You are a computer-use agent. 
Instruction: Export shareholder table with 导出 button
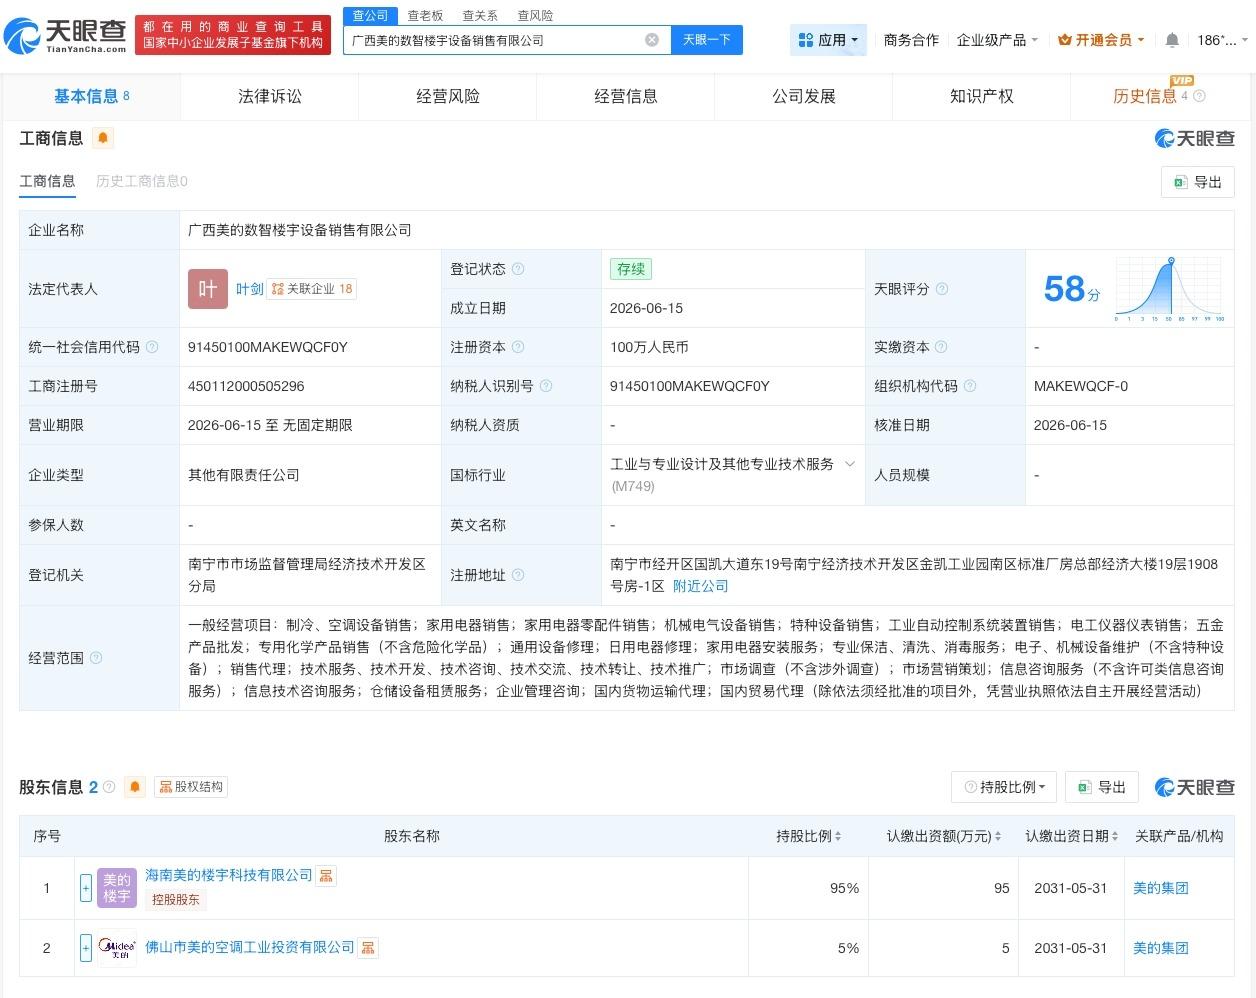click(1102, 787)
